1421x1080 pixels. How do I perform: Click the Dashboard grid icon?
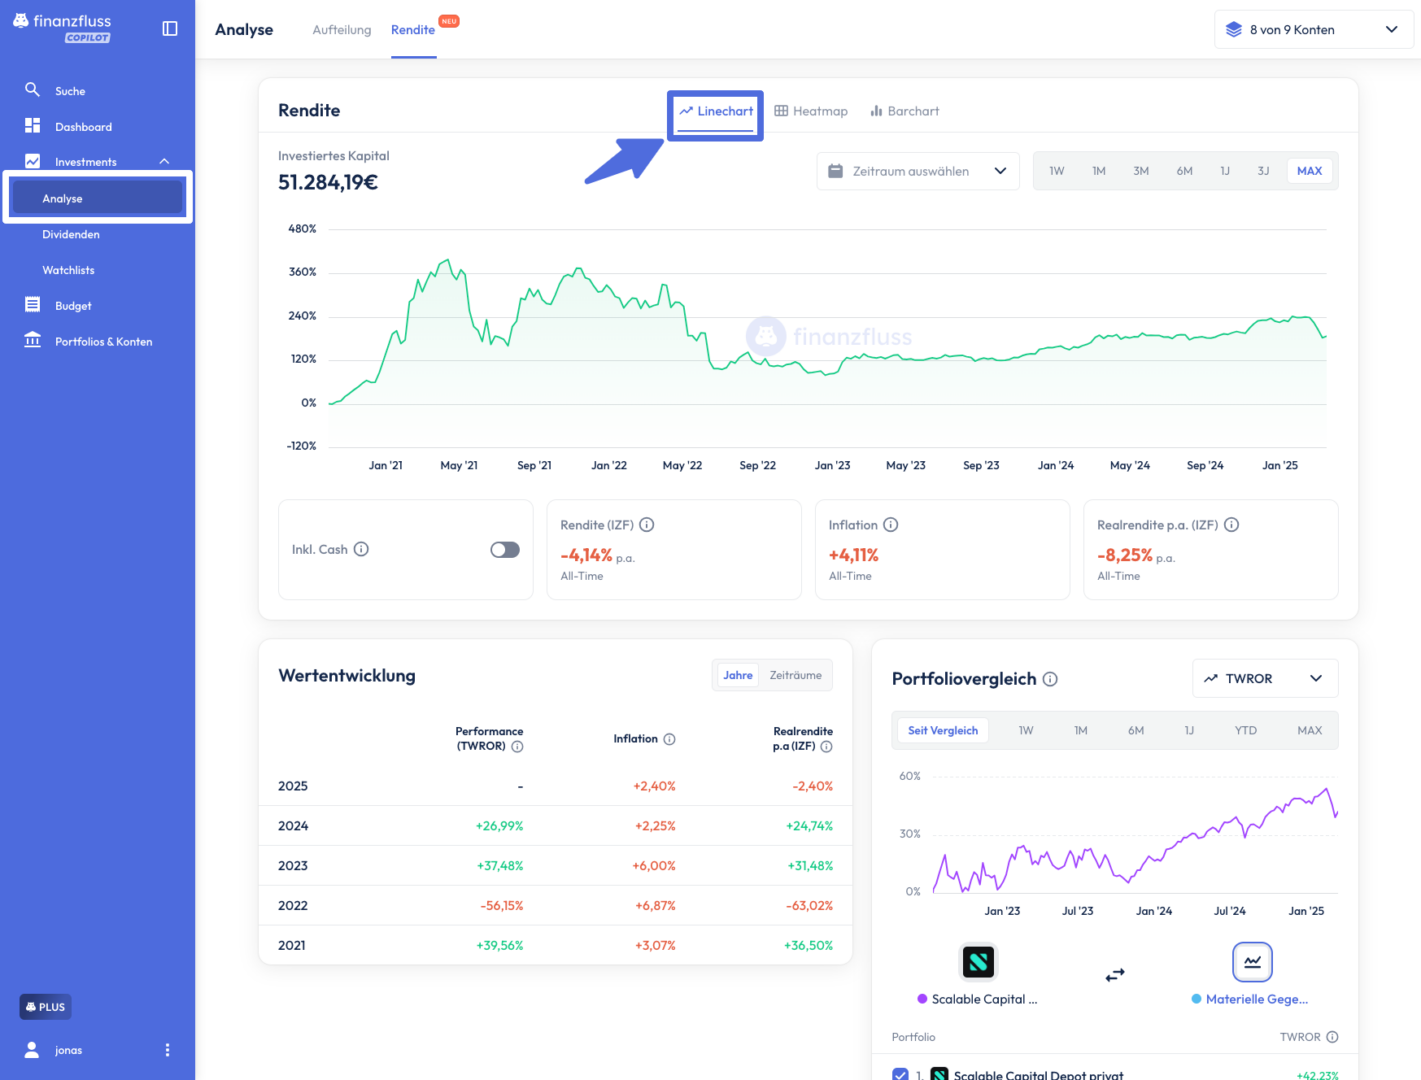32,126
